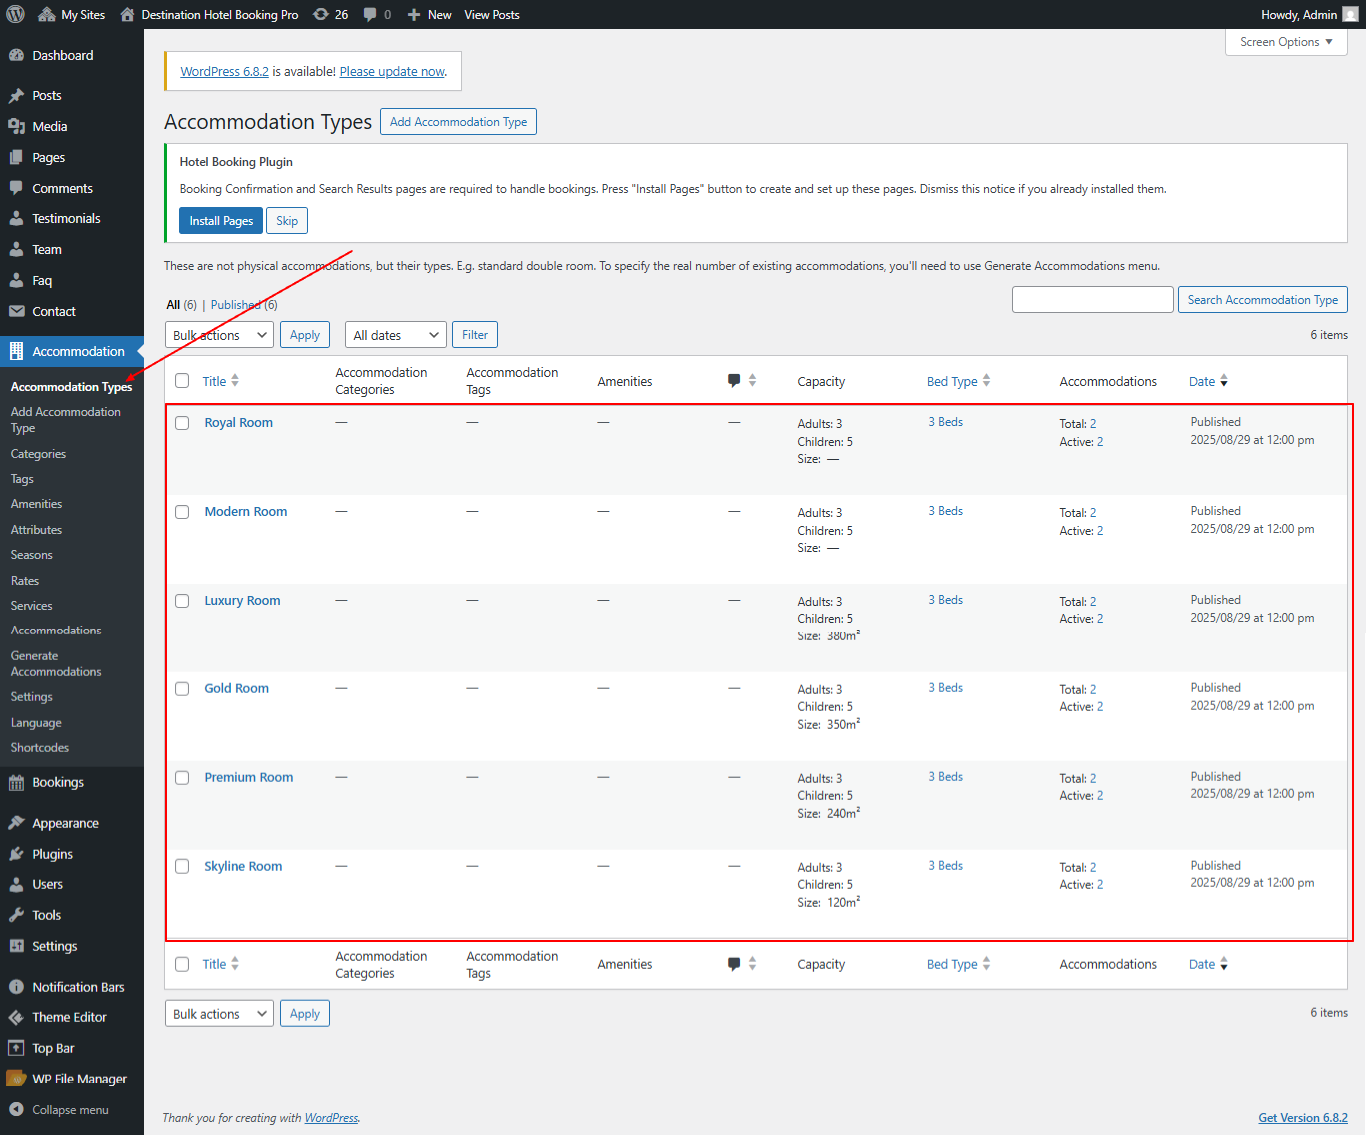Click the Appearance brush icon

click(16, 823)
